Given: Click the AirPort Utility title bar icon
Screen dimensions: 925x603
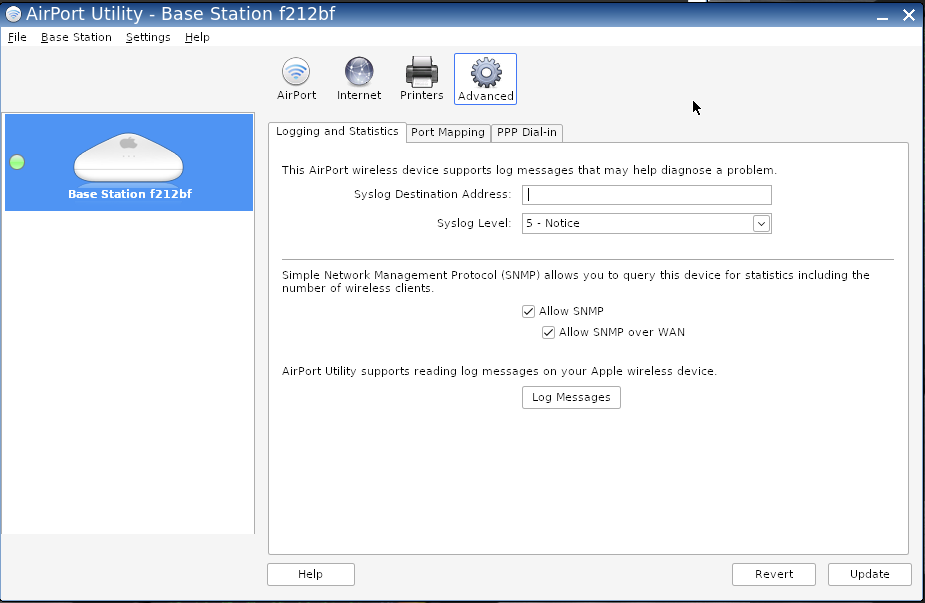Looking at the screenshot, I should [13, 14].
